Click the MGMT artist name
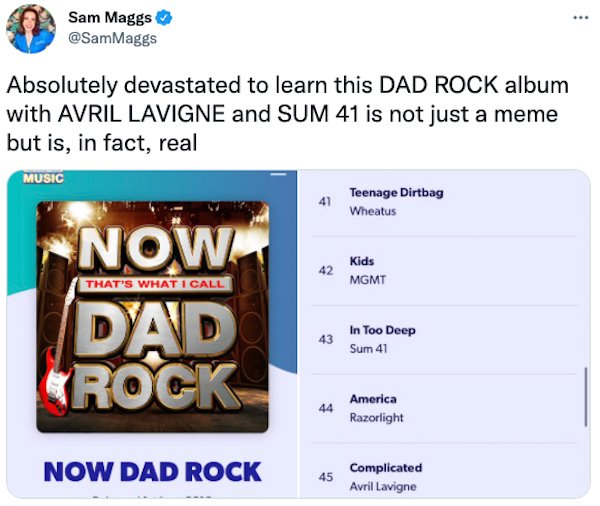The width and height of the screenshot is (600, 506). click(x=368, y=280)
